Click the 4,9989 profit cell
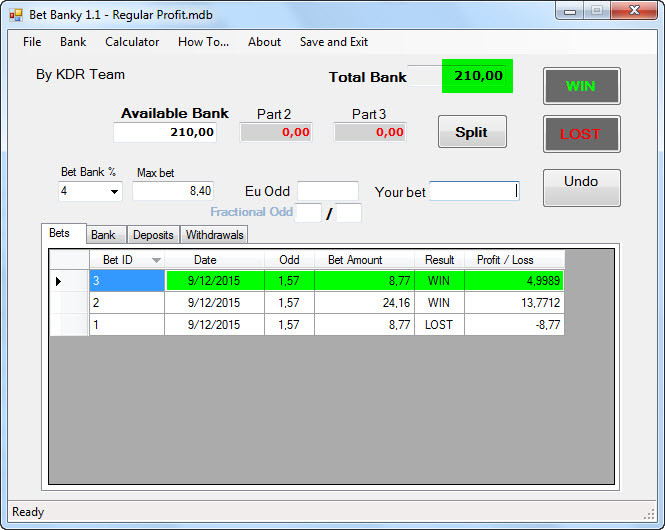665x530 pixels. point(514,281)
